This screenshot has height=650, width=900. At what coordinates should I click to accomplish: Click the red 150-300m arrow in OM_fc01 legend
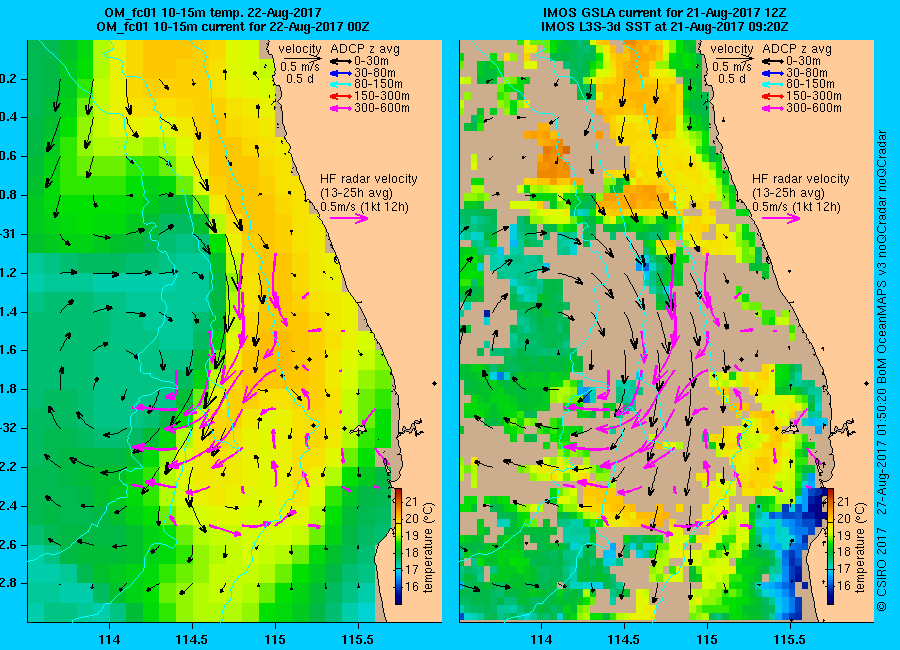click(340, 96)
